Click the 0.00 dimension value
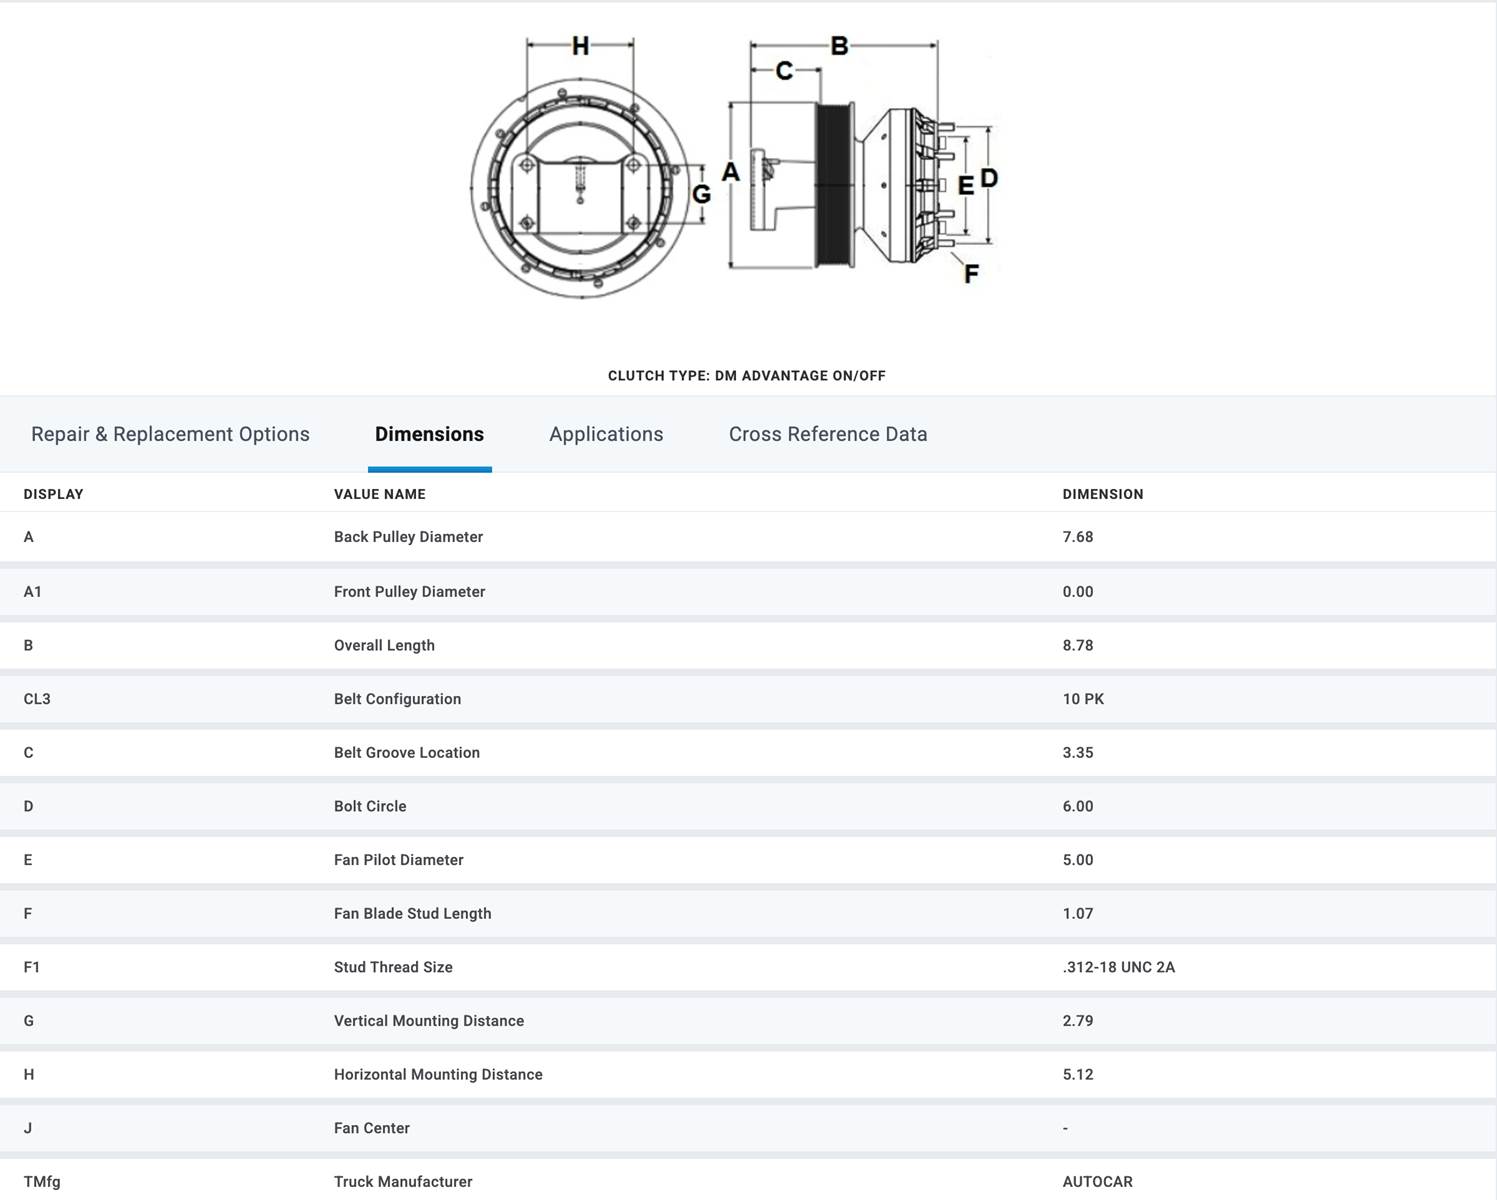The width and height of the screenshot is (1497, 1200). click(x=1078, y=592)
